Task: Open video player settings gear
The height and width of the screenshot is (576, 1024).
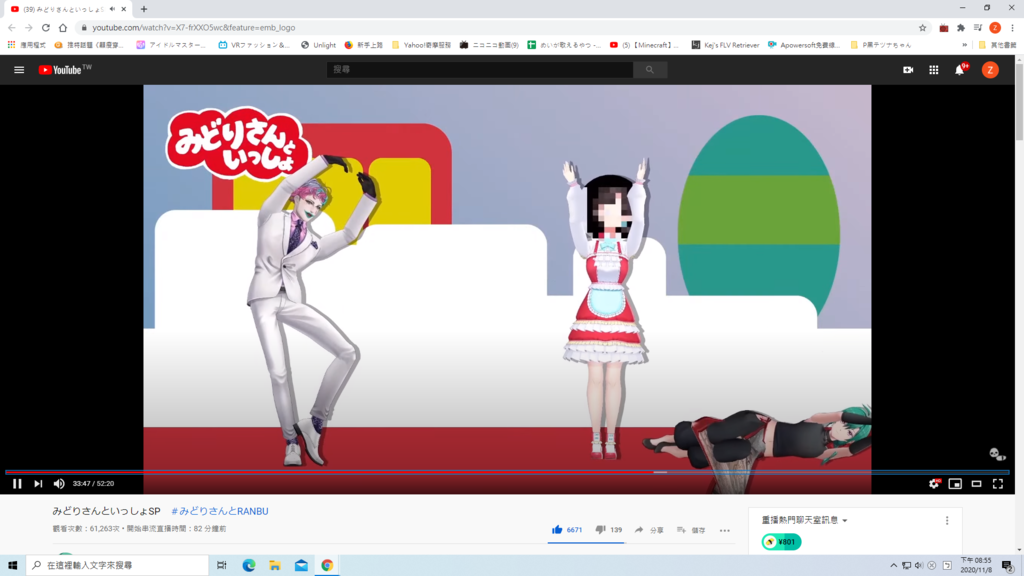Action: (x=934, y=484)
